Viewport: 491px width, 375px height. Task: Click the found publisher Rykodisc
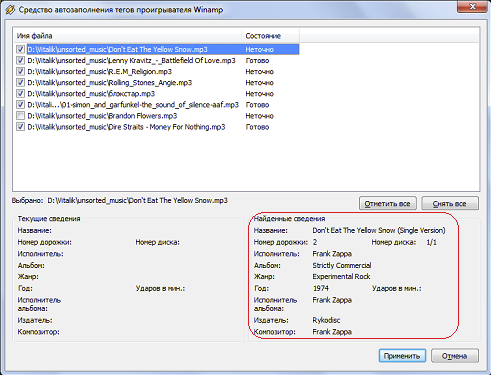coord(326,320)
